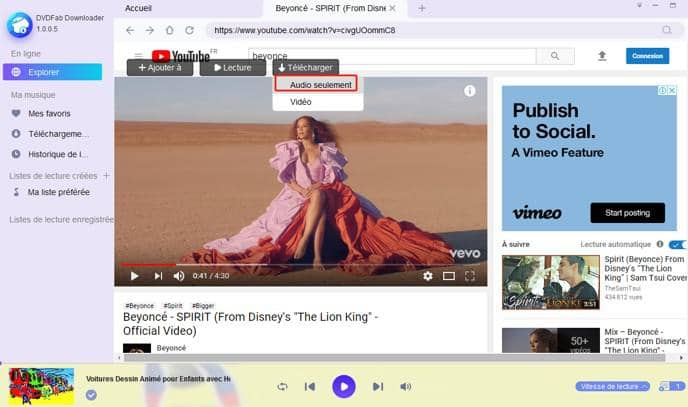Open the Mix – Beyoncé playlist thumbnail
Viewport: 688px width, 407px height.
point(551,340)
